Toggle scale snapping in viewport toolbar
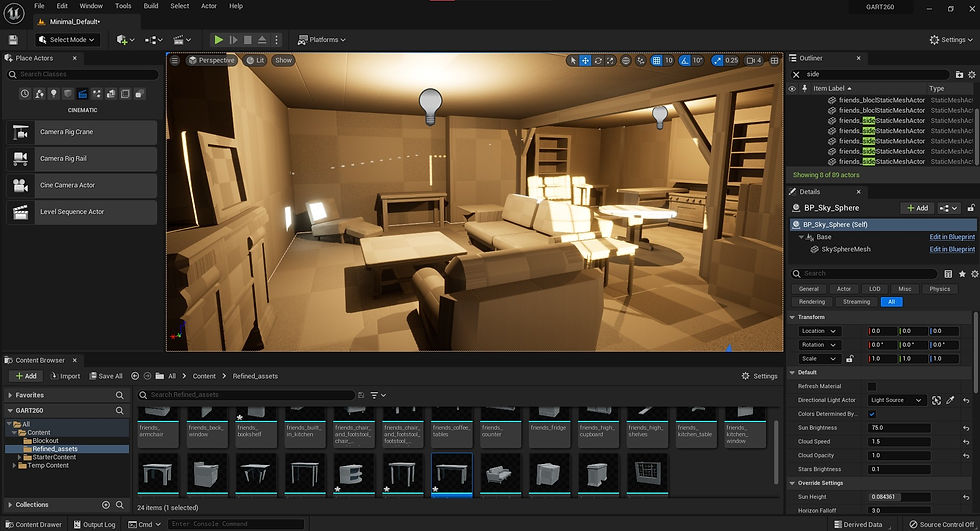Viewport: 980px width, 531px height. pyautogui.click(x=717, y=61)
